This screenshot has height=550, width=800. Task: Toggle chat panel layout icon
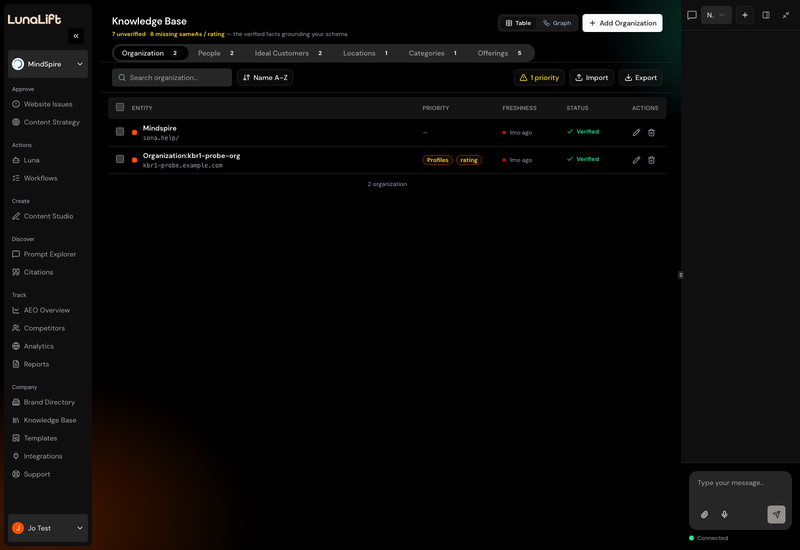tap(766, 15)
